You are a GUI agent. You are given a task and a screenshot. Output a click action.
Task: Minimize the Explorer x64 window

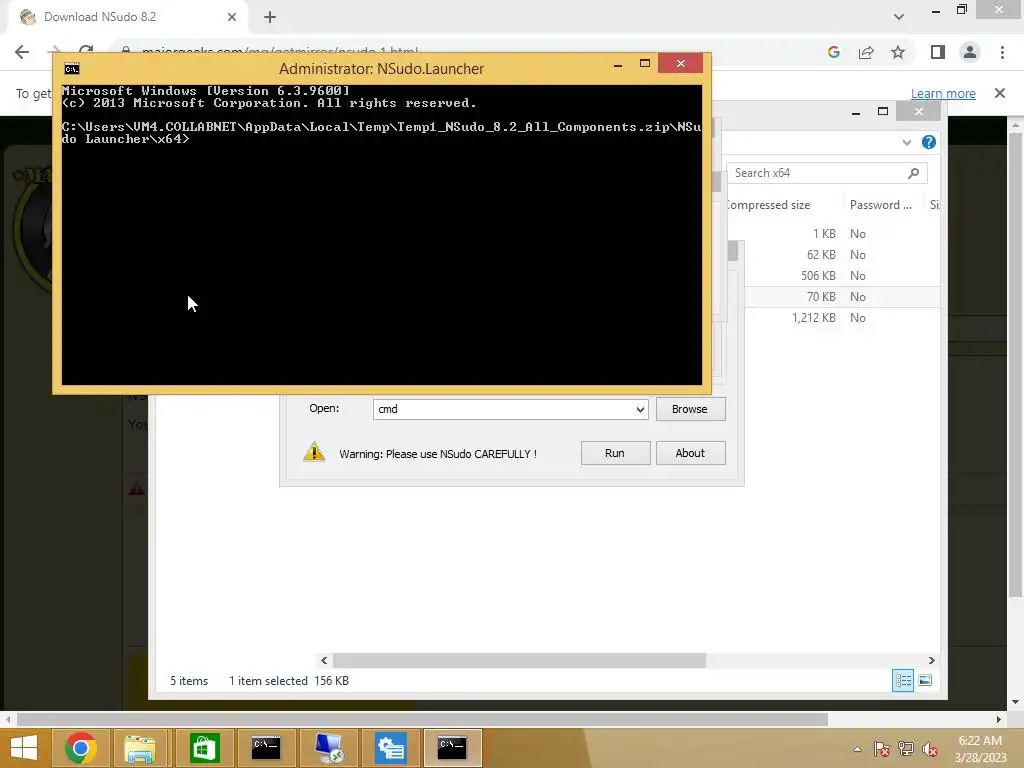pos(856,112)
